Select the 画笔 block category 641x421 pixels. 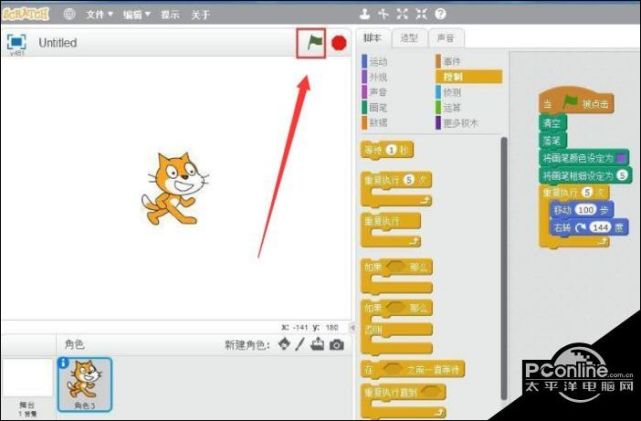(374, 107)
